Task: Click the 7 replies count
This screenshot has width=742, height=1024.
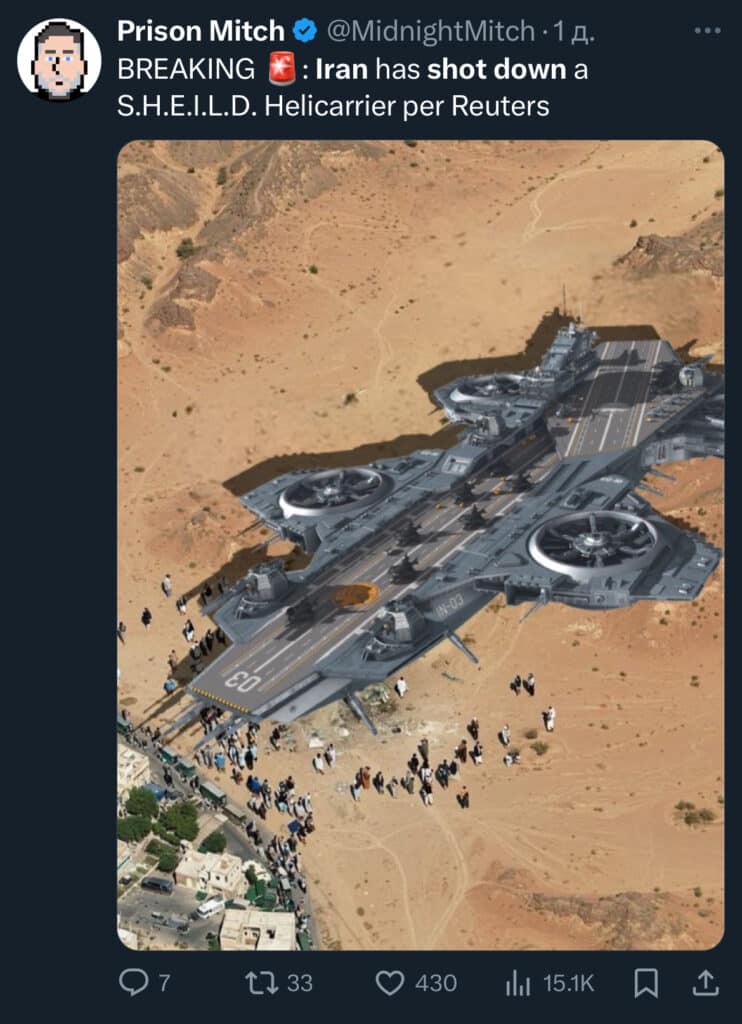Action: click(x=165, y=983)
